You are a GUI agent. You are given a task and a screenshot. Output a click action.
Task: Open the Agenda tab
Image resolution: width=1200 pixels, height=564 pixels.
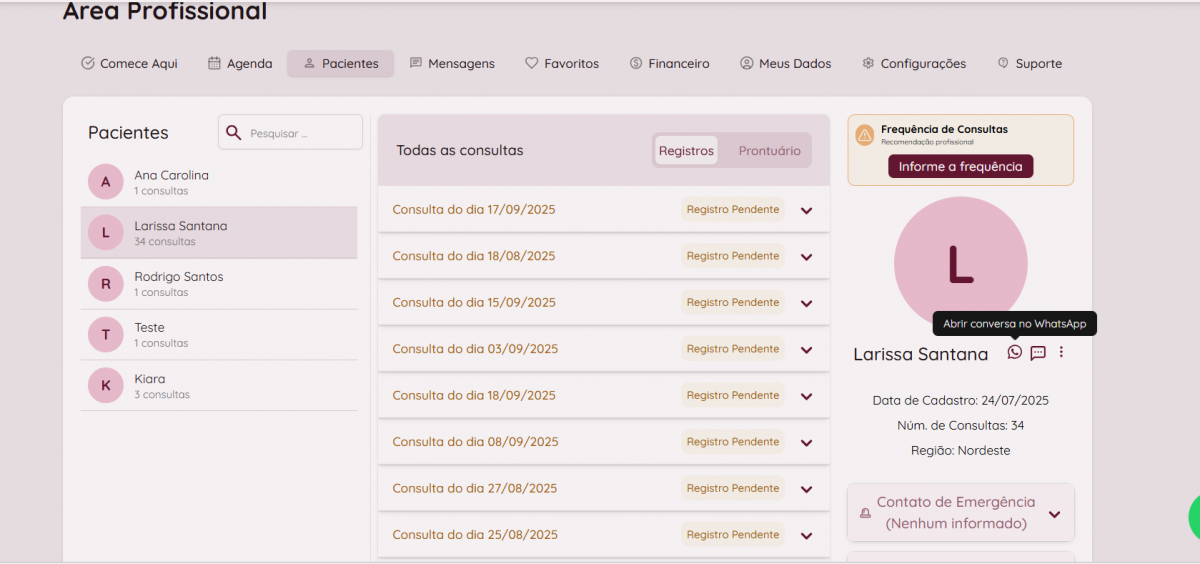pyautogui.click(x=240, y=64)
